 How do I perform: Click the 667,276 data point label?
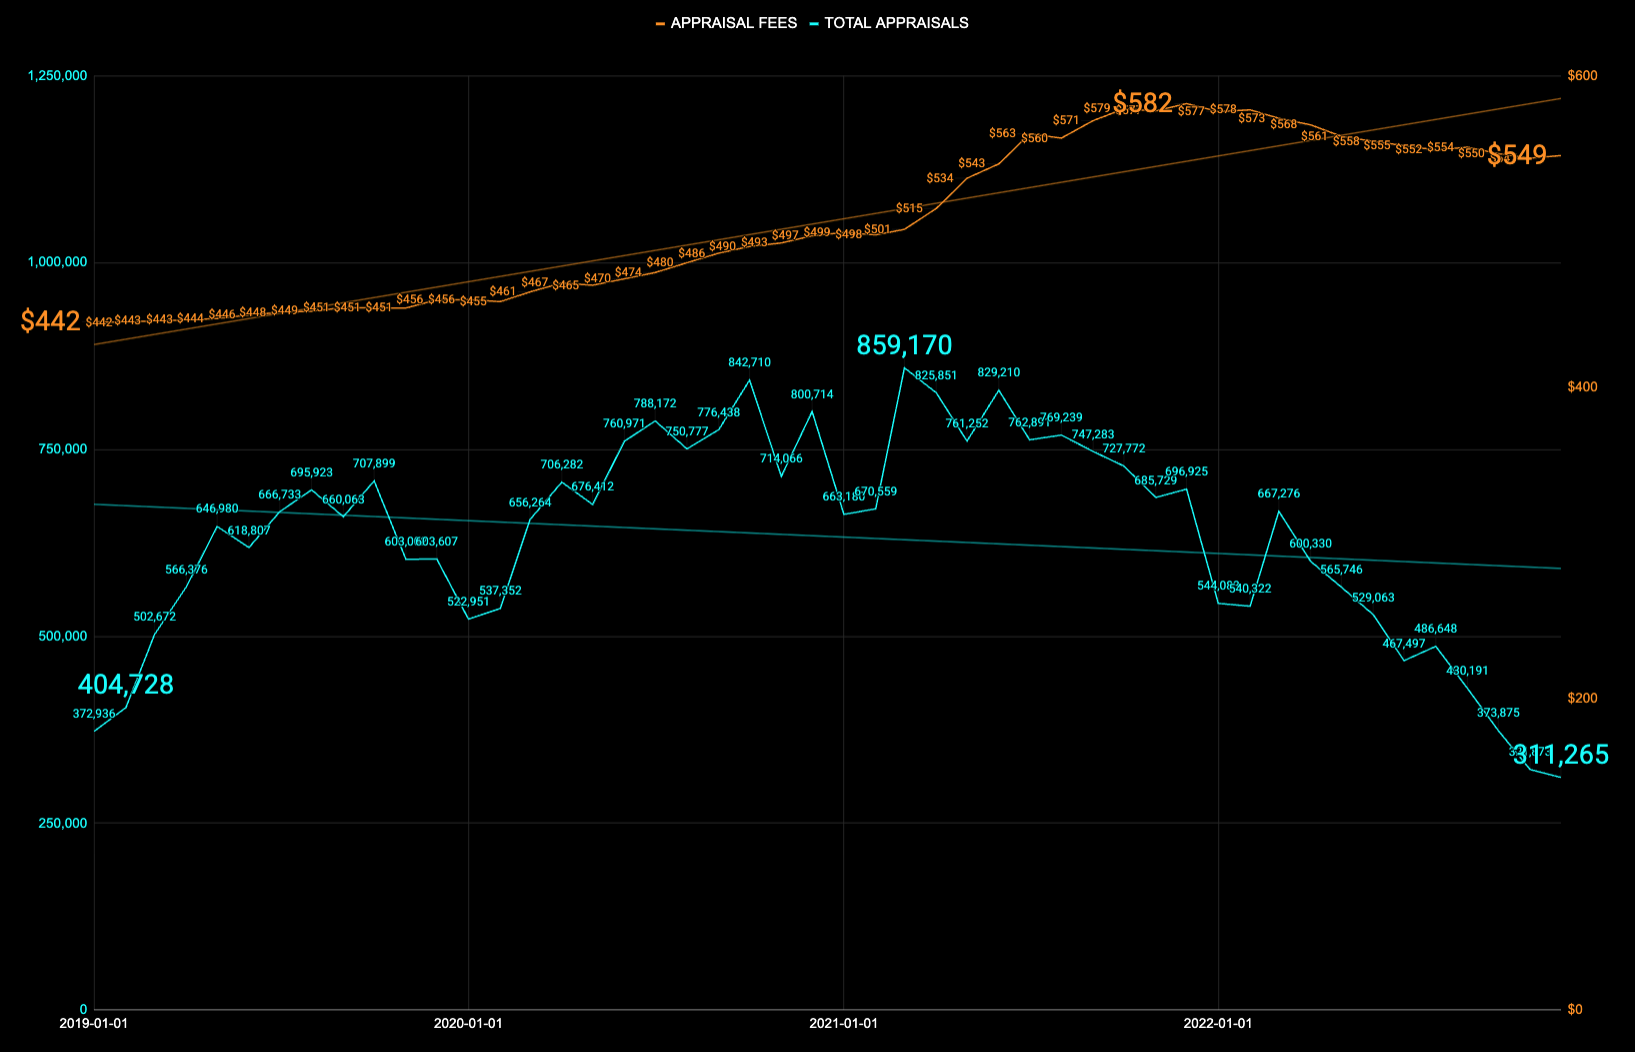(x=1279, y=493)
